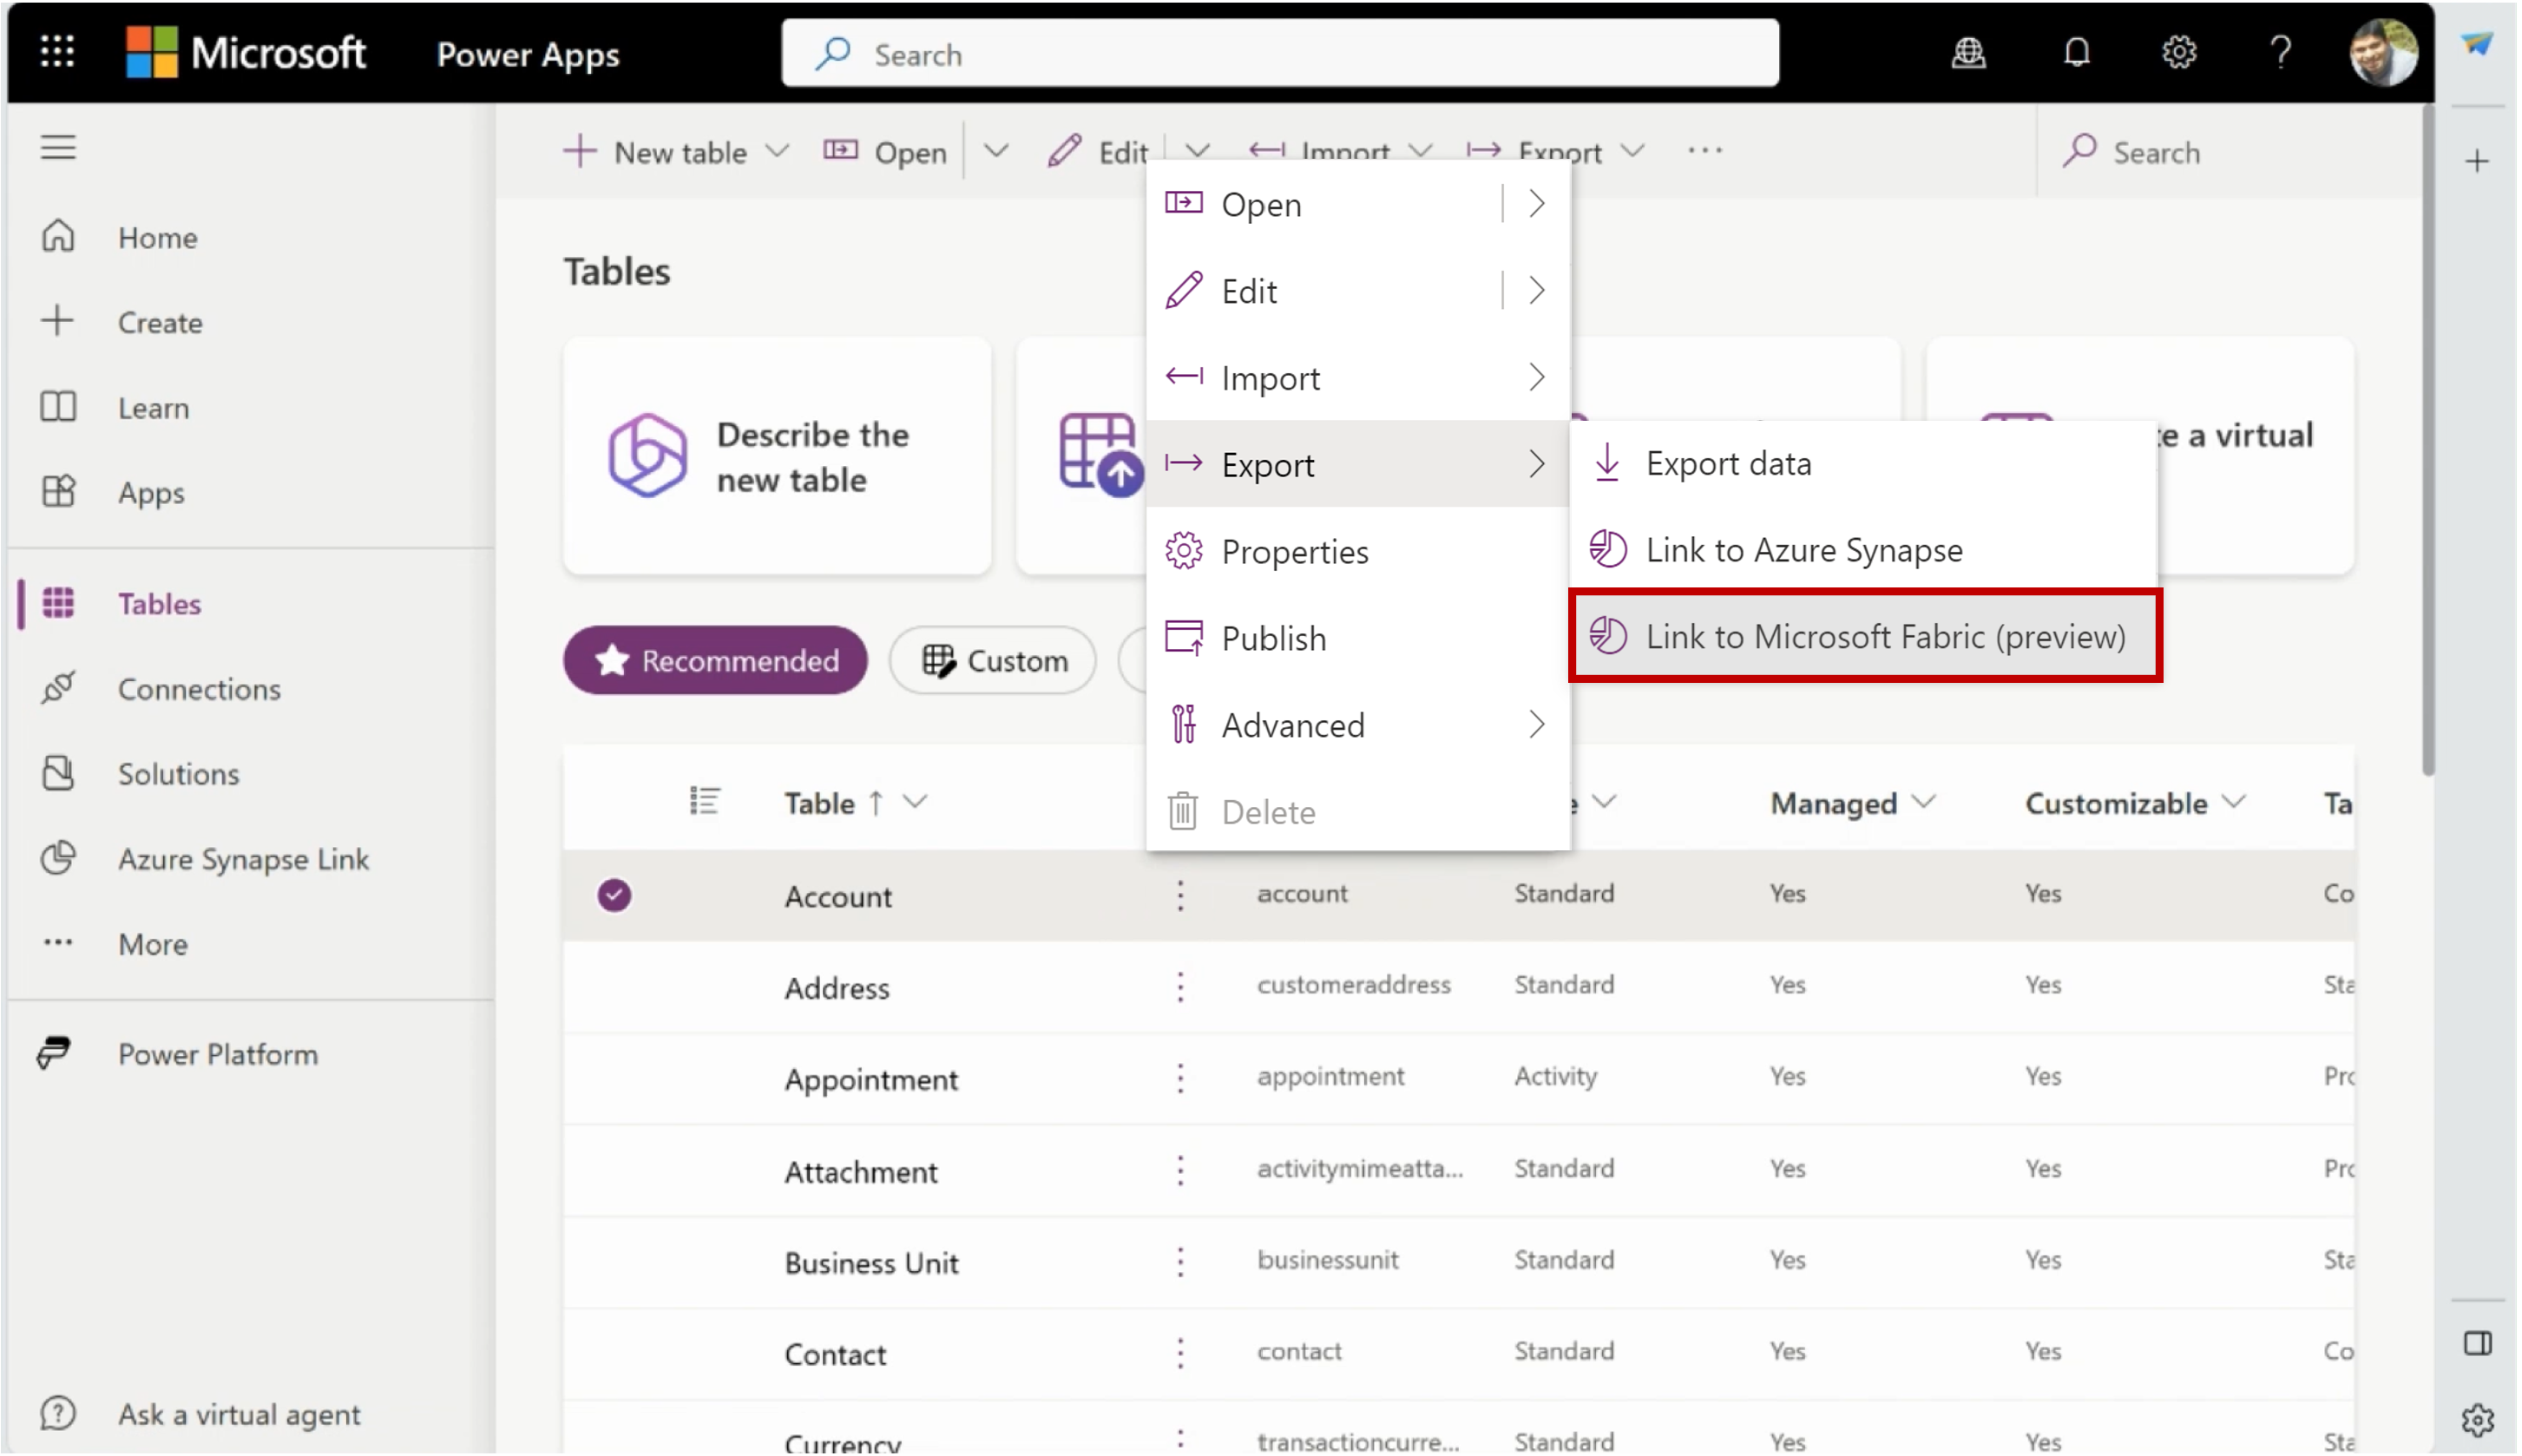Select Export data from submenu

[x=1728, y=462]
